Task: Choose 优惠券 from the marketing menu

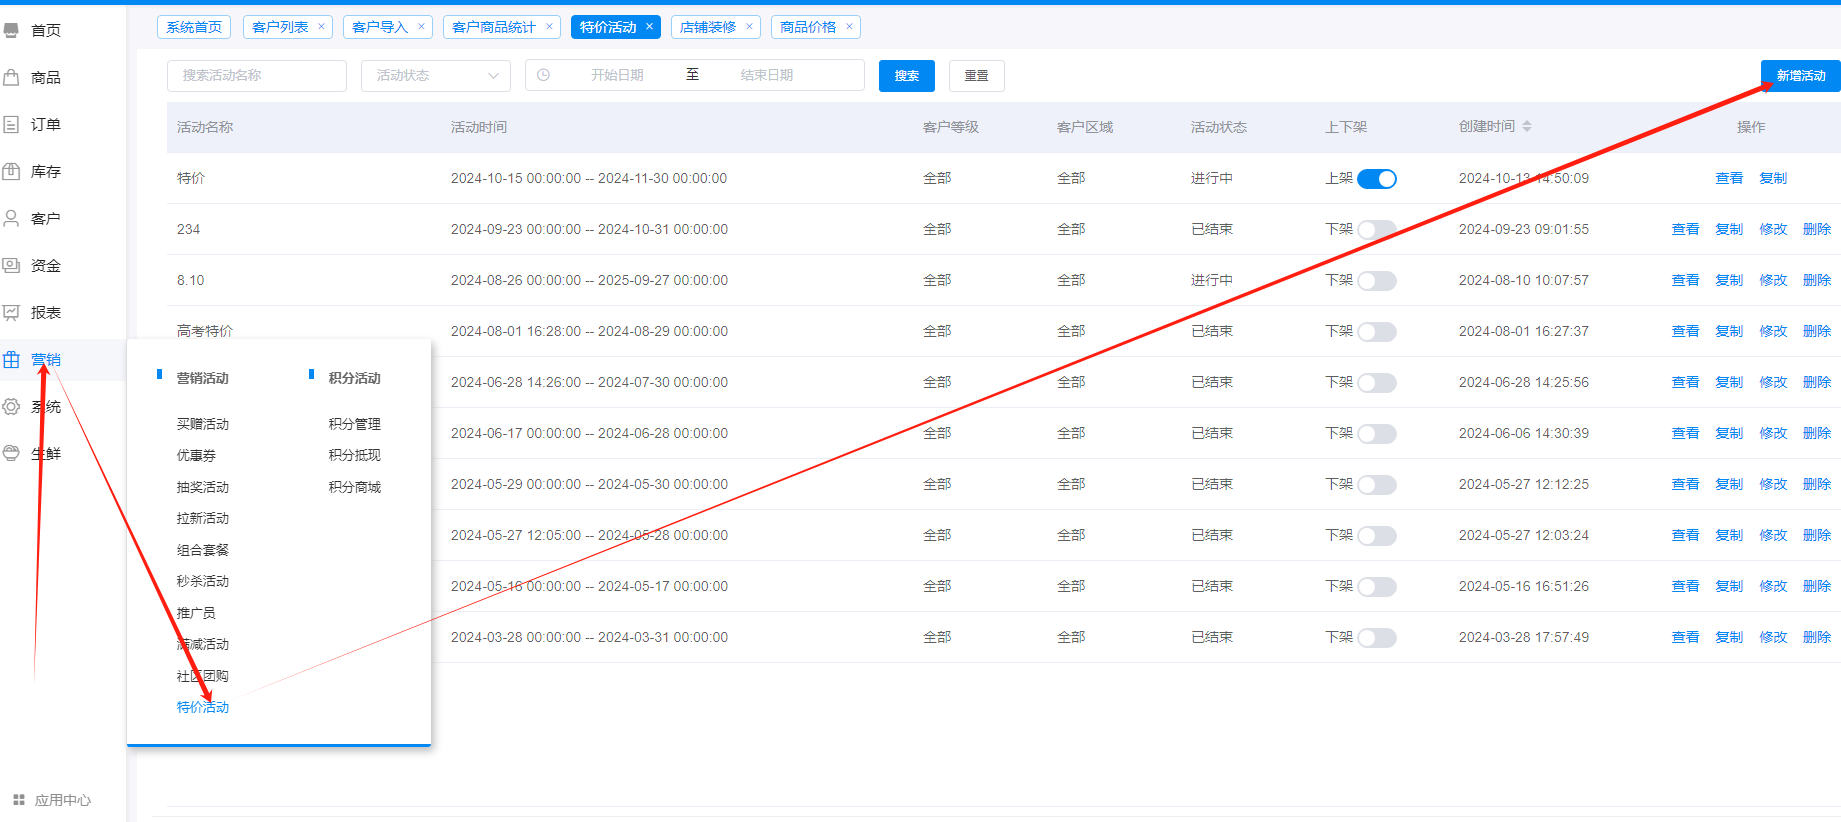Action: click(x=196, y=456)
